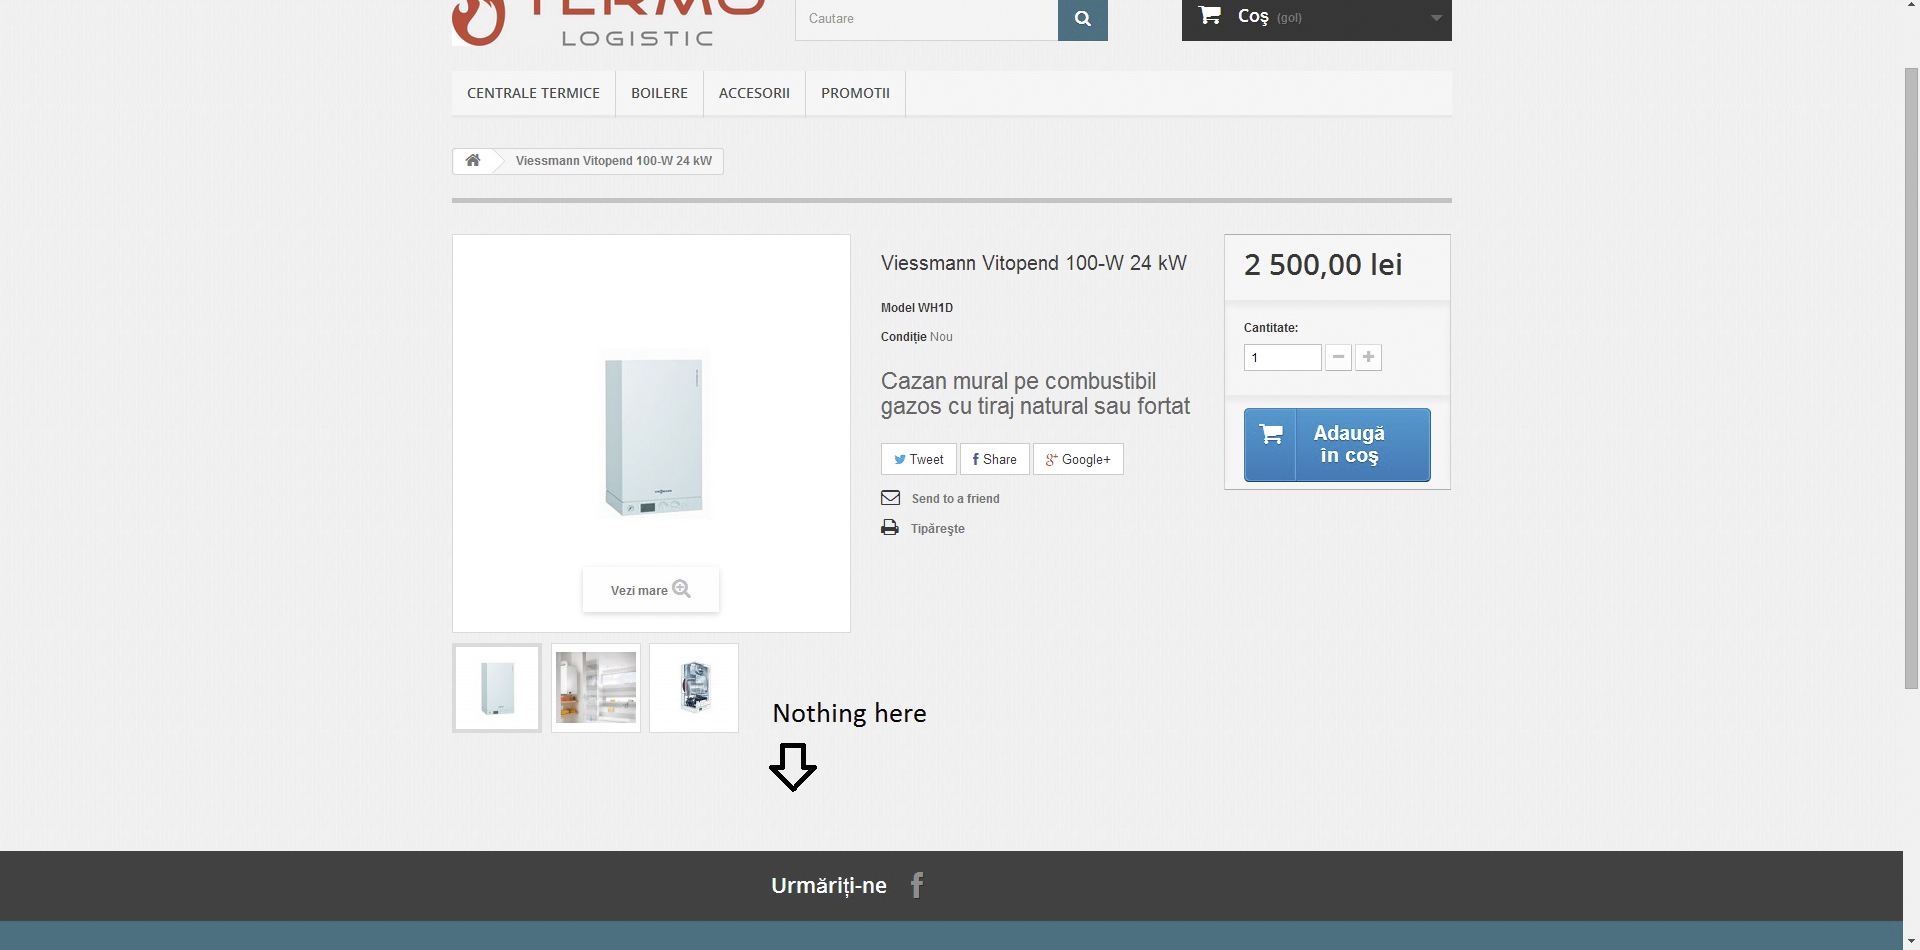Go to home via breadcrumb house icon

pyautogui.click(x=473, y=161)
